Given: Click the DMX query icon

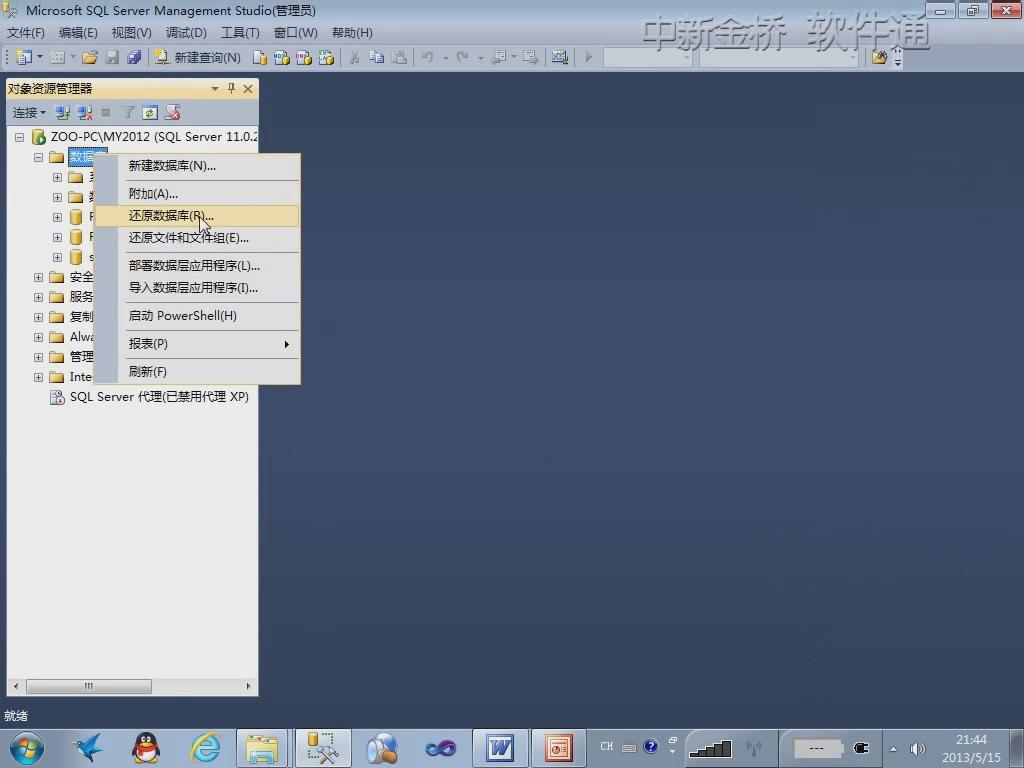Looking at the screenshot, I should [304, 57].
